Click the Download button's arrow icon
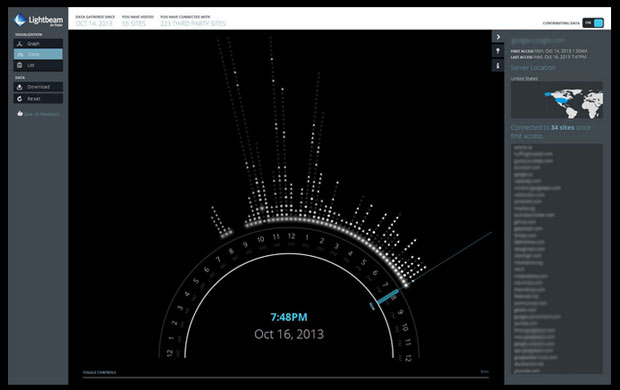Image resolution: width=620 pixels, height=390 pixels. 19,87
